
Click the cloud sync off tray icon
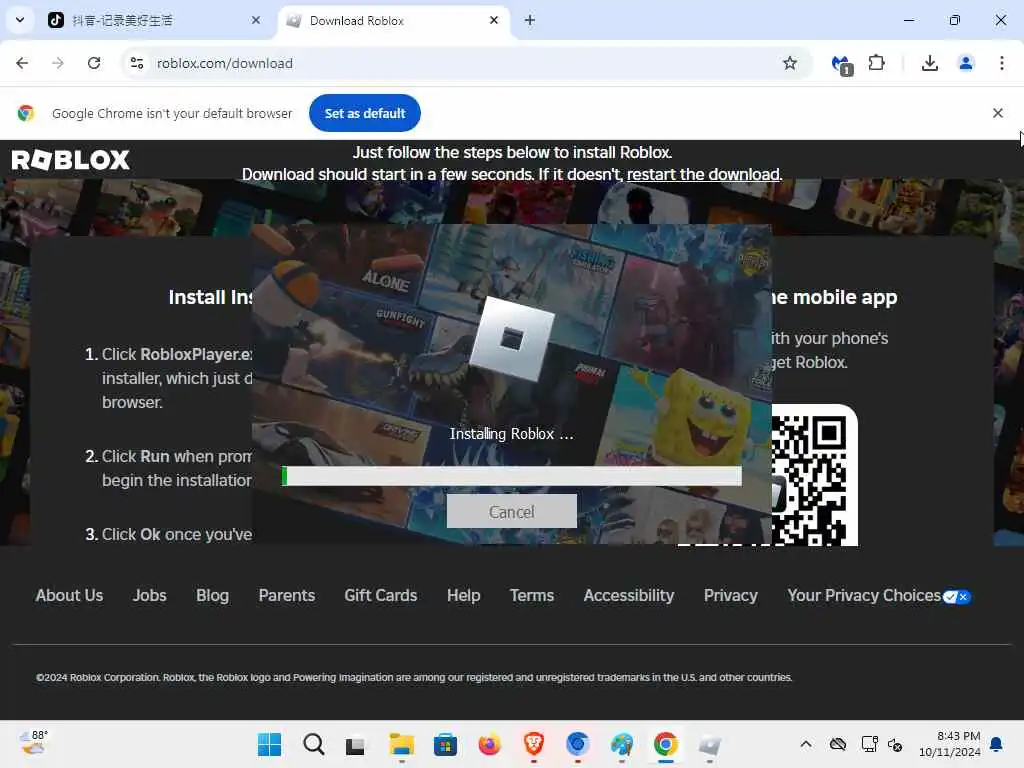pyautogui.click(x=838, y=744)
